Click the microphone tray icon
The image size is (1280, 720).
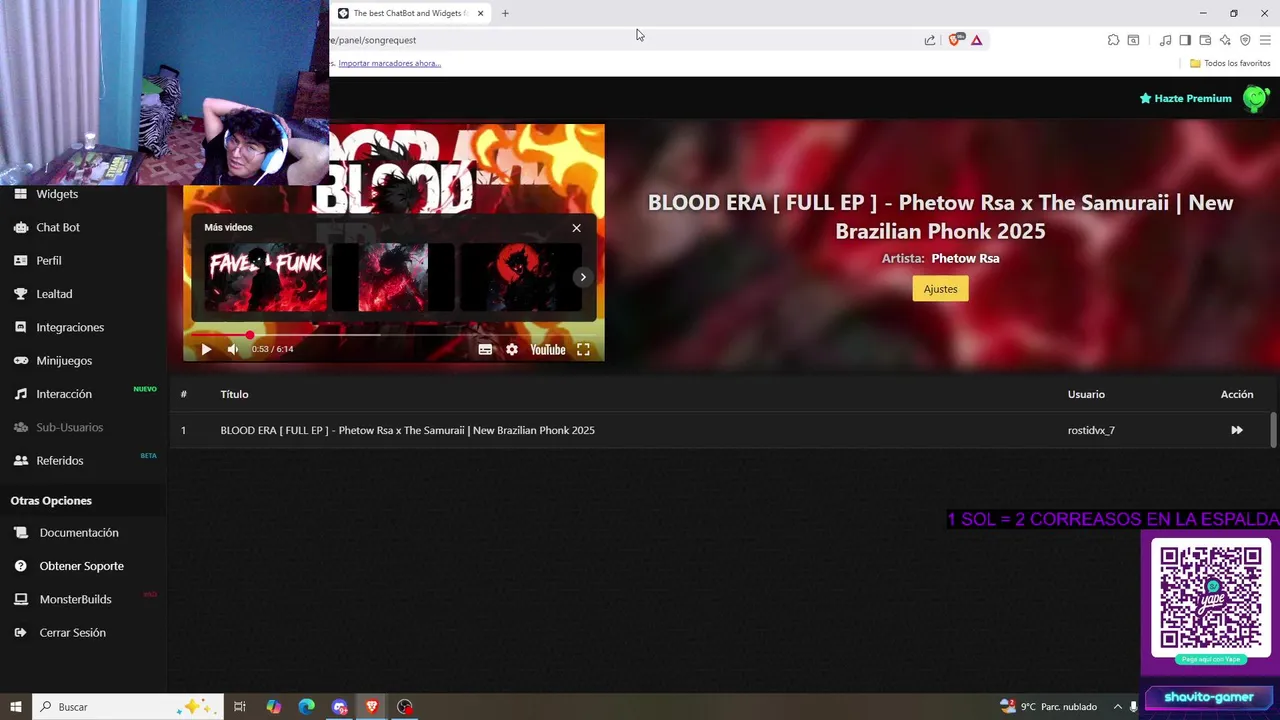click(x=1134, y=707)
